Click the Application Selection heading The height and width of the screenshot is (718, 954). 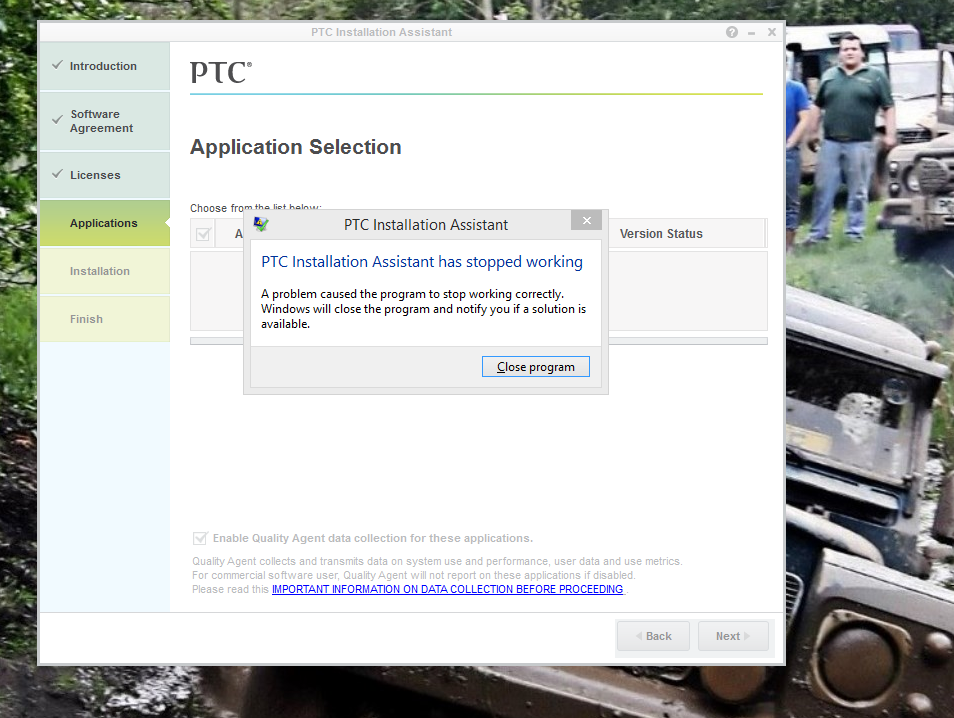click(296, 147)
